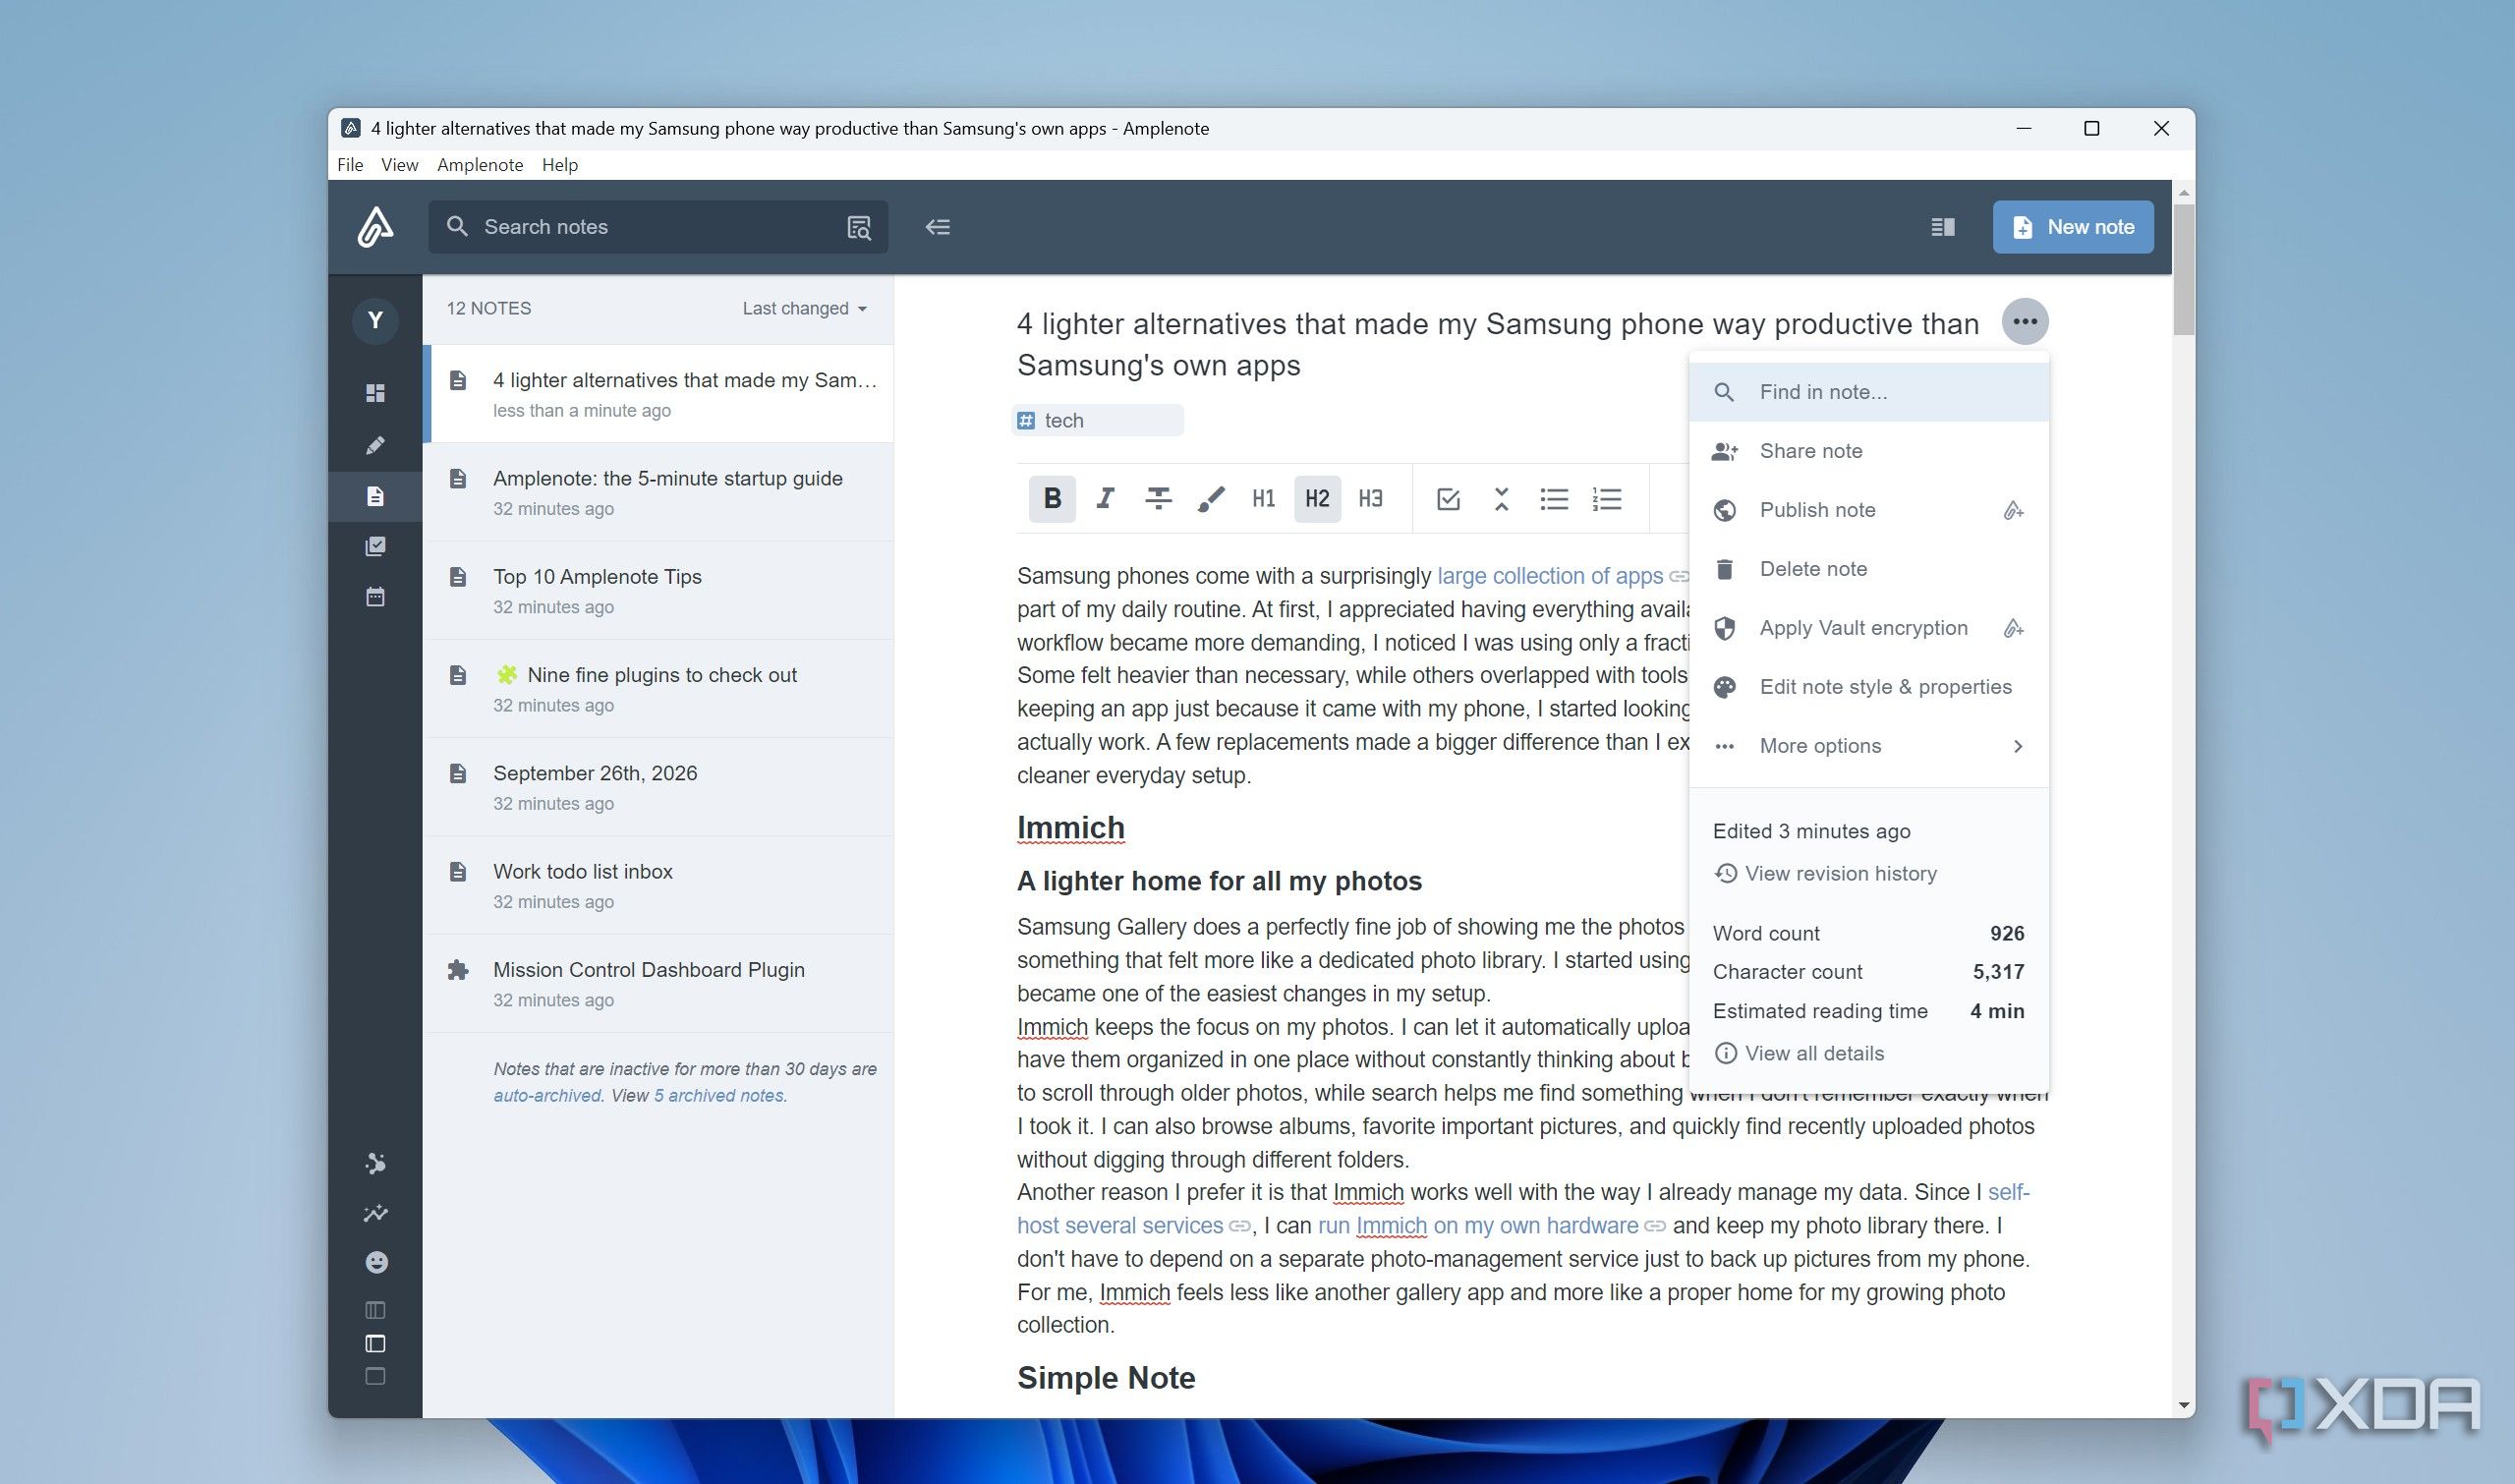Click the collapse section toolbar icon
This screenshot has height=1484, width=2515.
pyautogui.click(x=1501, y=498)
